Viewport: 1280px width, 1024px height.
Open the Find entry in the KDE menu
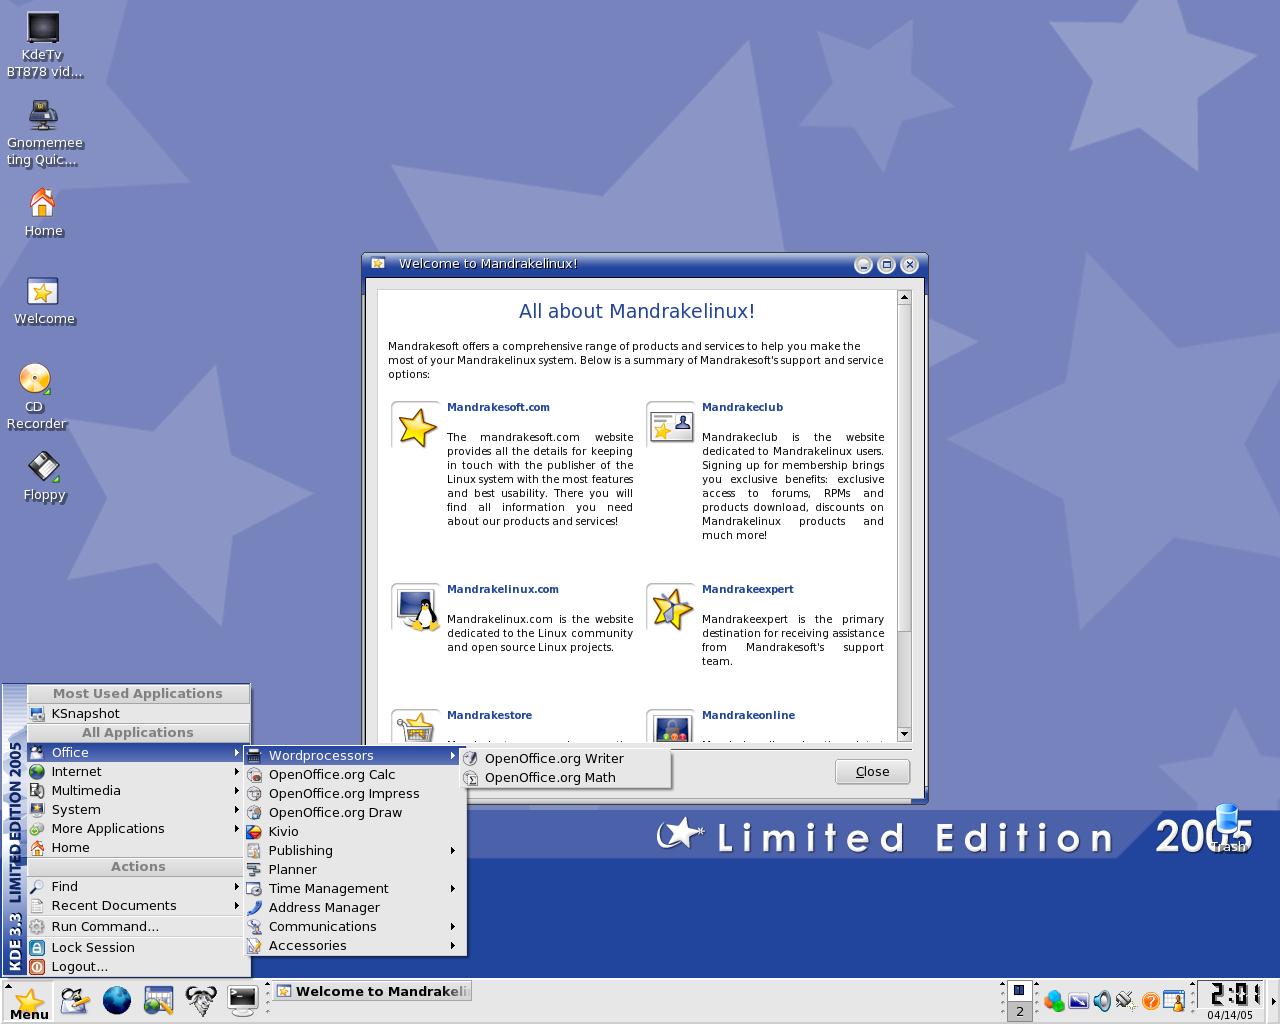coord(137,886)
